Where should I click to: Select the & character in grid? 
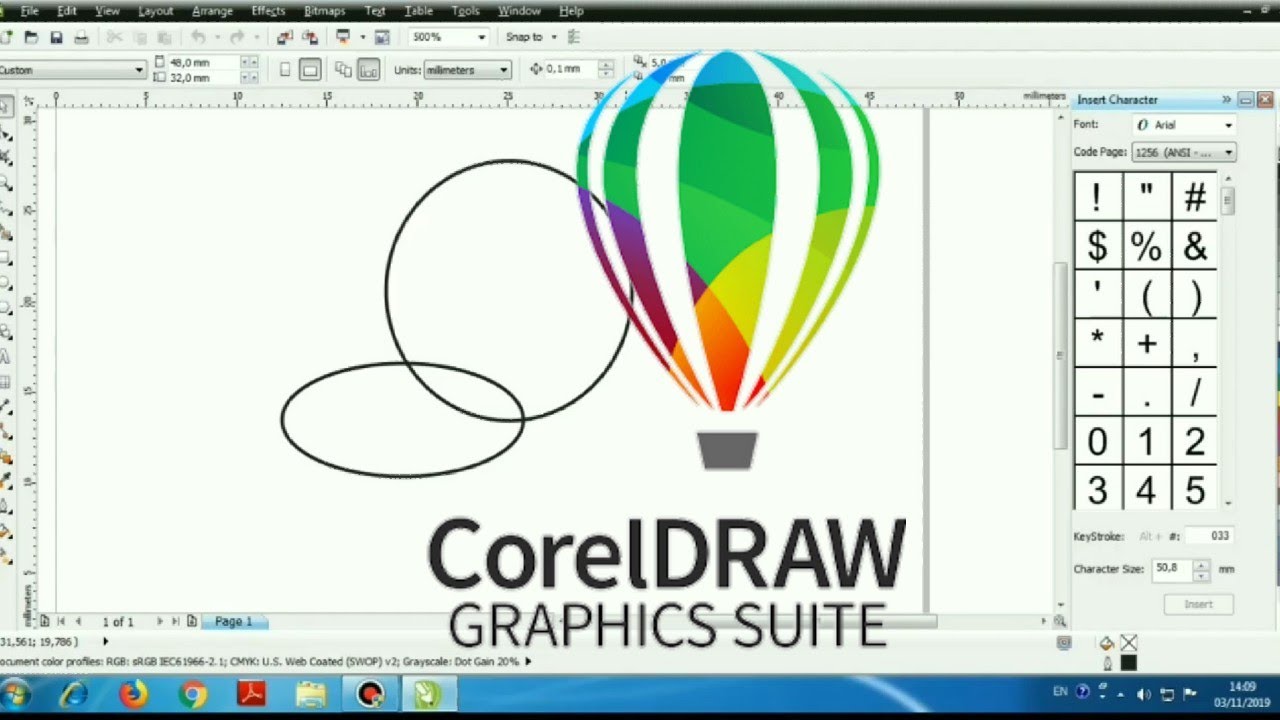point(1195,246)
